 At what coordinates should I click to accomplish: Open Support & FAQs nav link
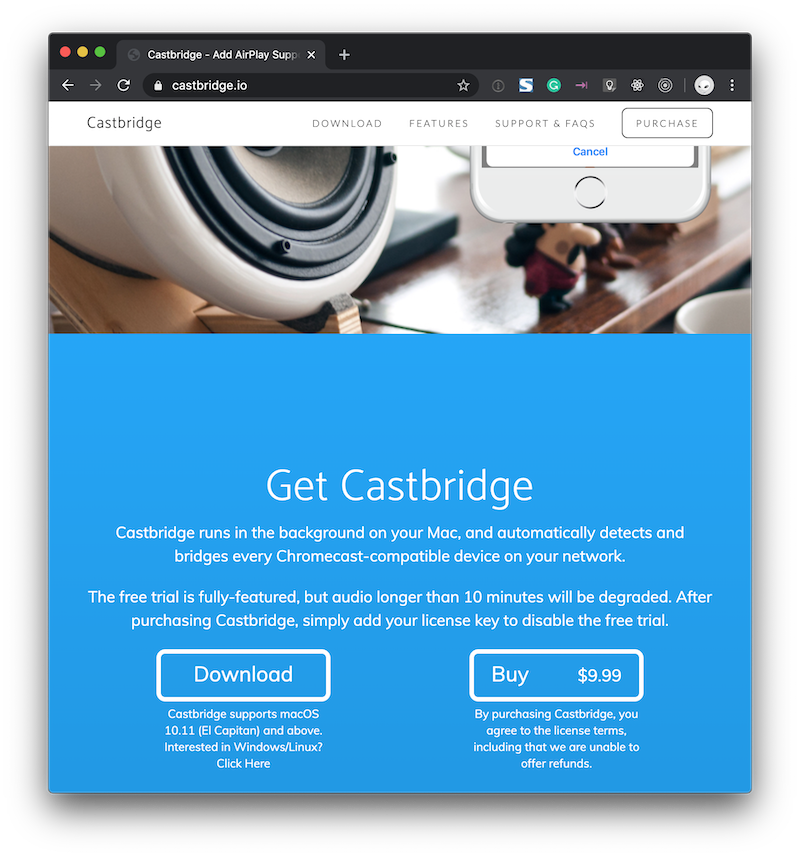(x=545, y=124)
